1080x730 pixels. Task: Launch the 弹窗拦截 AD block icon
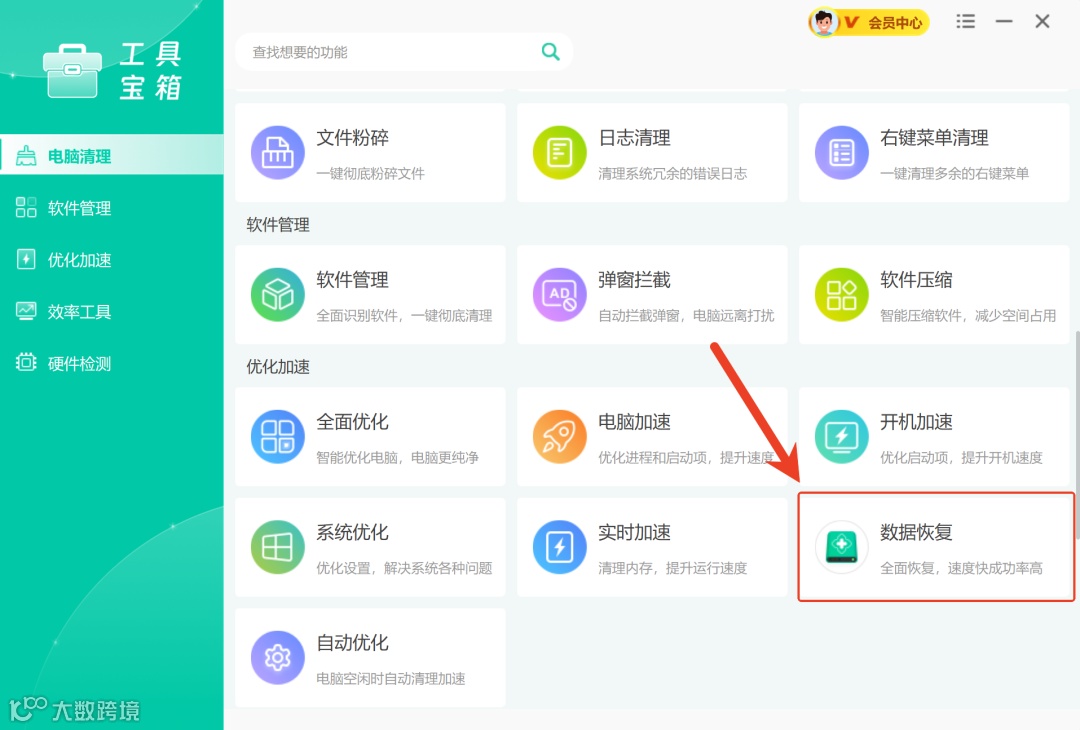(x=559, y=295)
